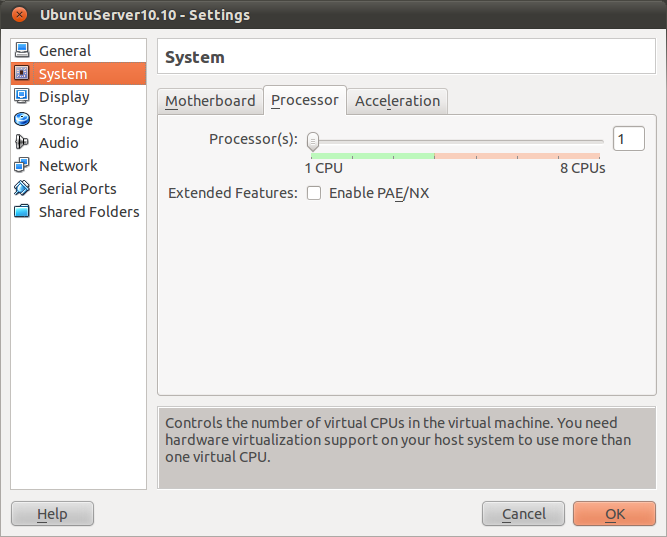Click the Display screen icon in sidebar
Image resolution: width=667 pixels, height=537 pixels.
(x=22, y=97)
